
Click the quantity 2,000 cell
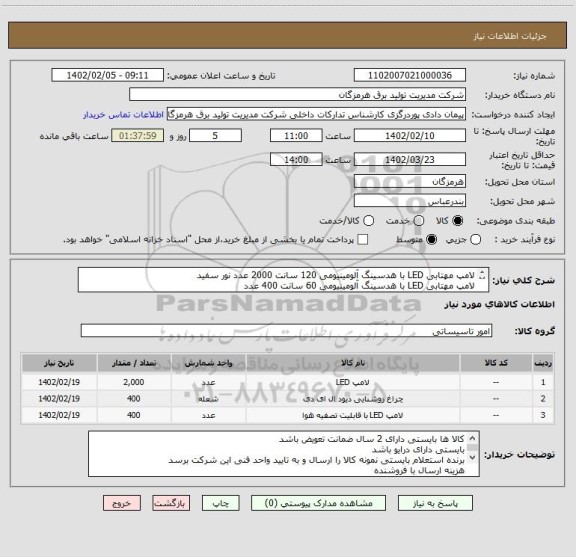pos(134,382)
